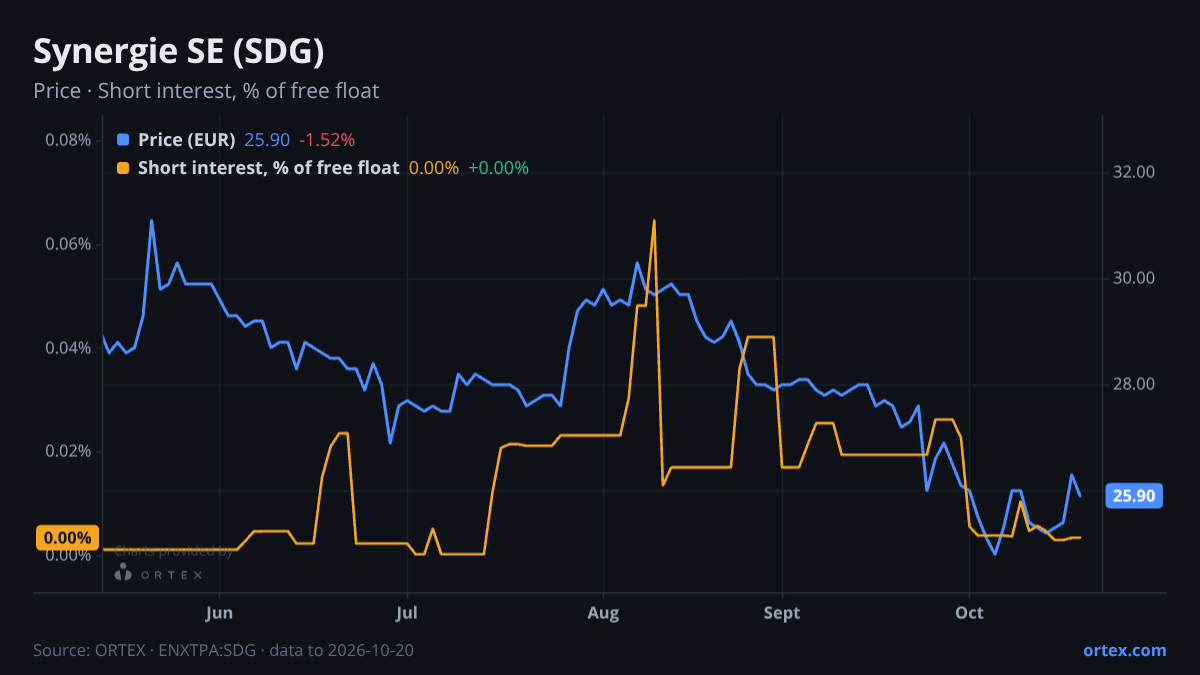Click the 30.00 right axis label

(x=1134, y=278)
